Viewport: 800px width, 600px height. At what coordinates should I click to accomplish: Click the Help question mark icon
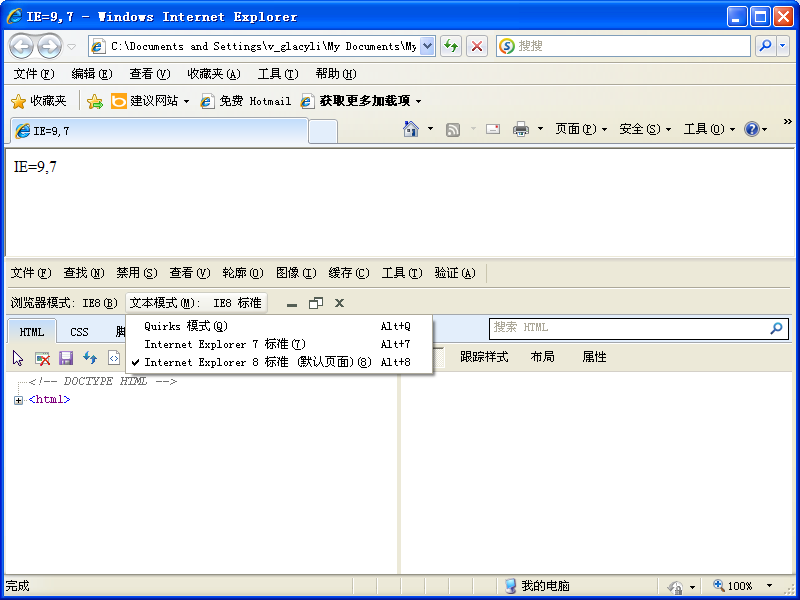[751, 129]
